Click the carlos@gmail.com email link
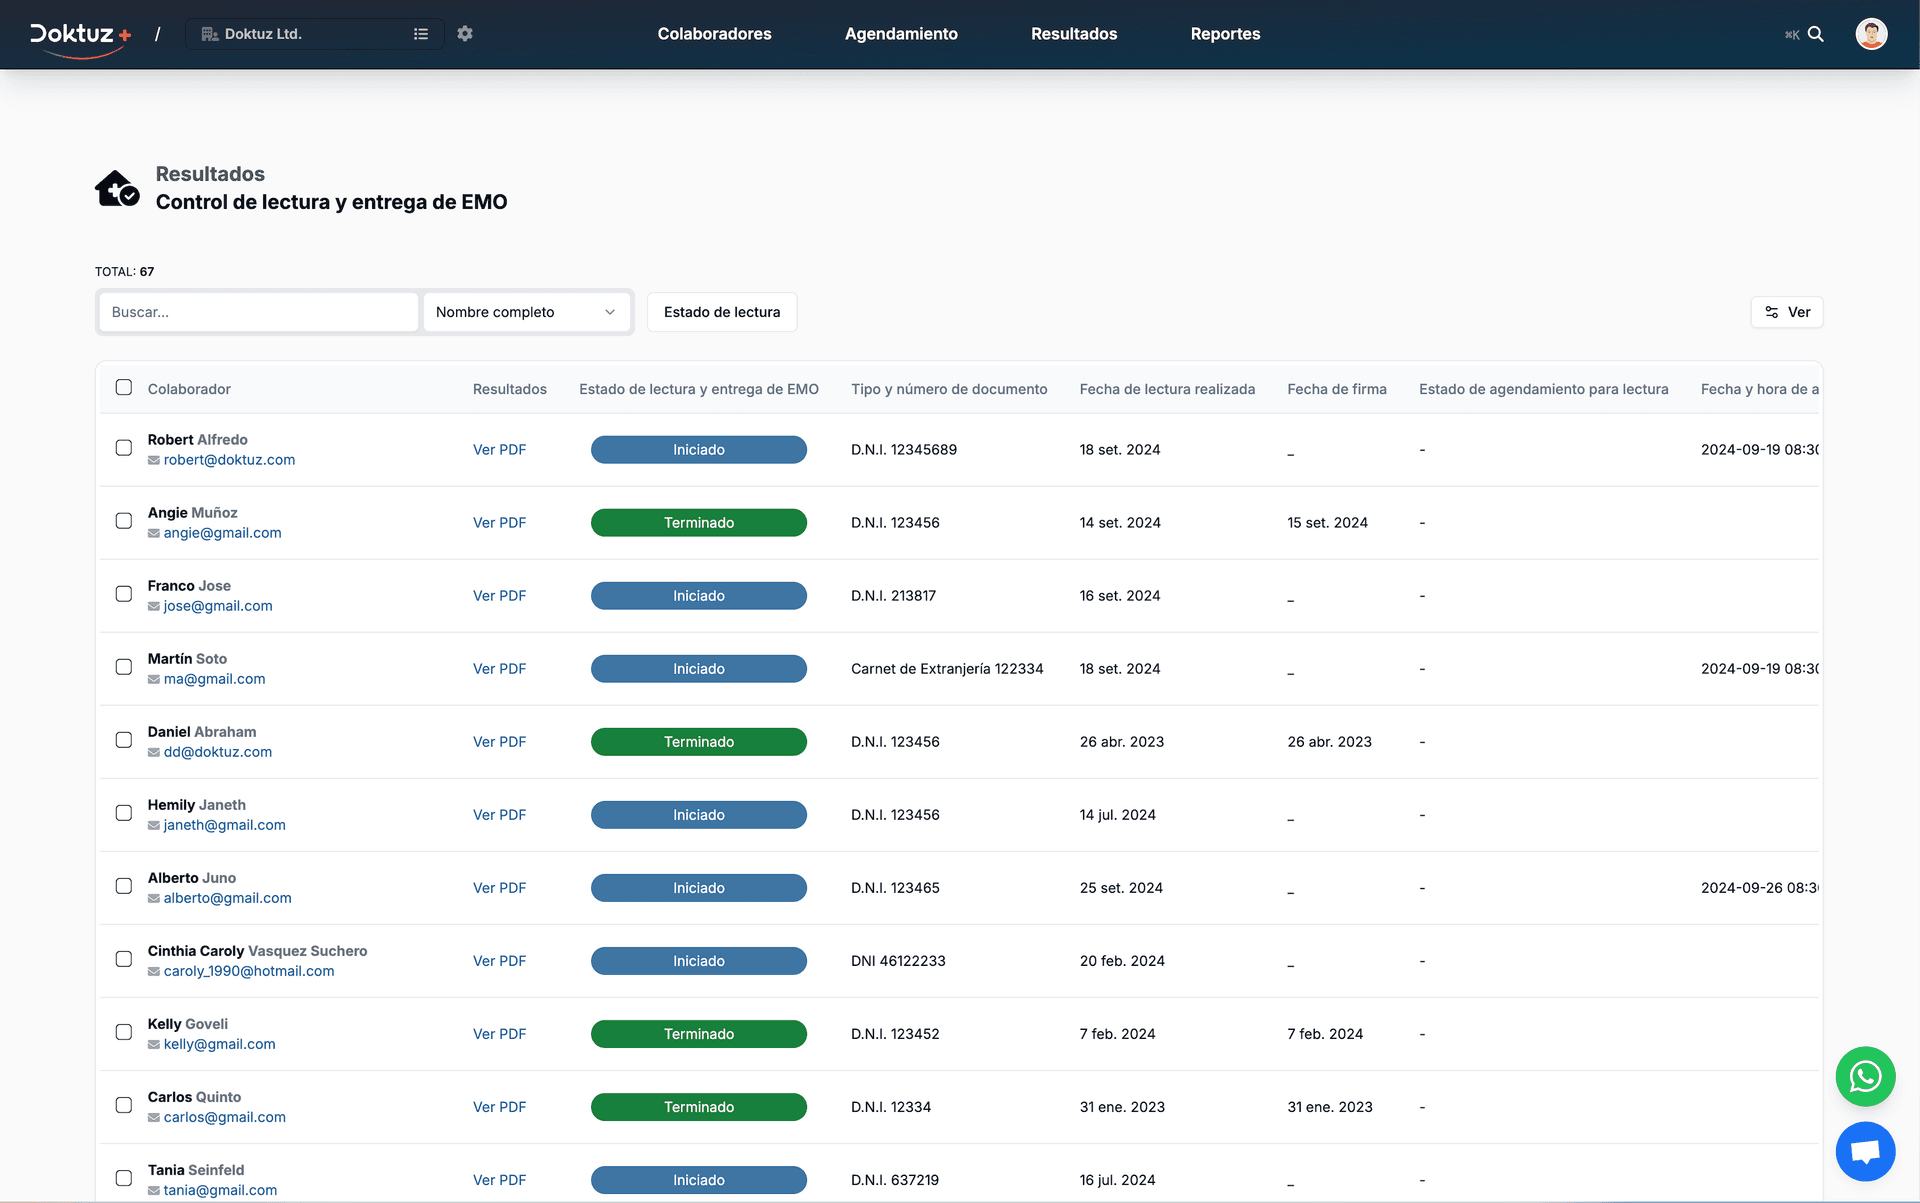The width and height of the screenshot is (1920, 1203). [x=224, y=1117]
